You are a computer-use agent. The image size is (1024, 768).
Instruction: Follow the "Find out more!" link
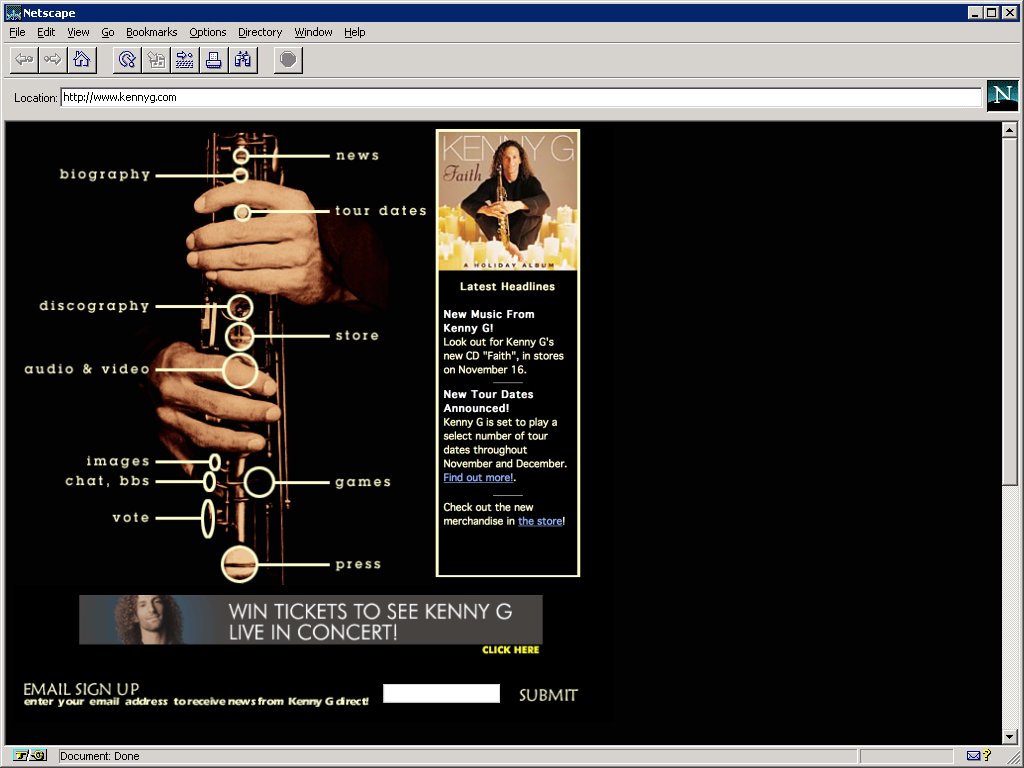(478, 478)
